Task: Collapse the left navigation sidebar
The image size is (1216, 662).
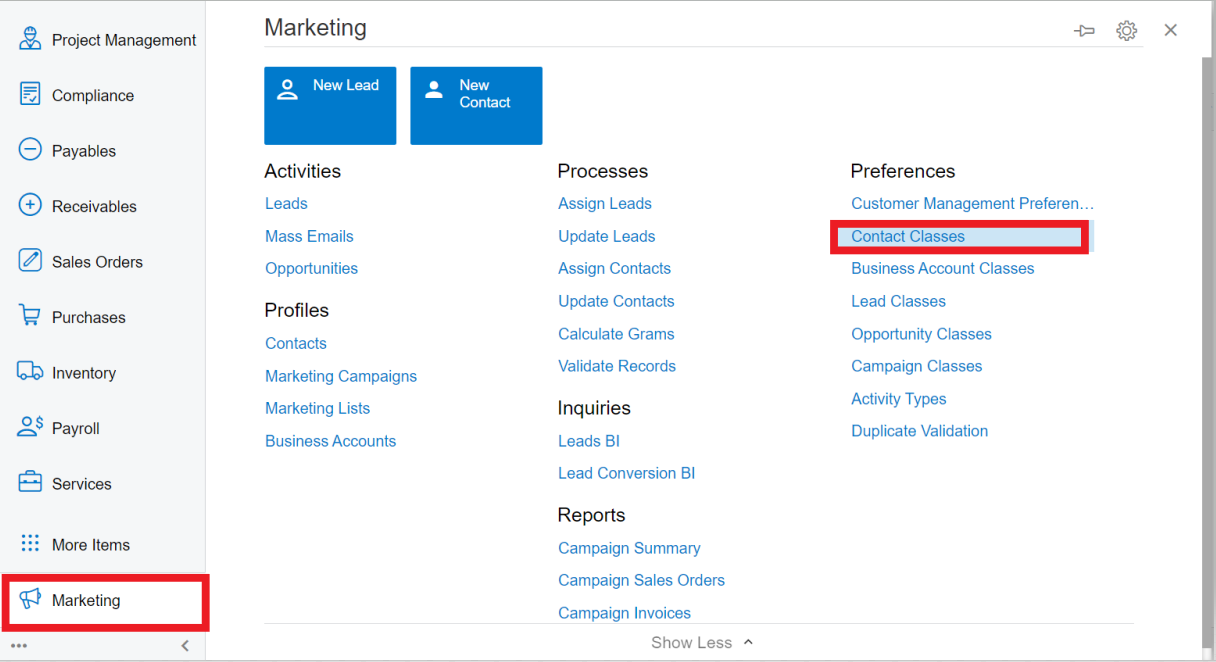Action: tap(185, 645)
